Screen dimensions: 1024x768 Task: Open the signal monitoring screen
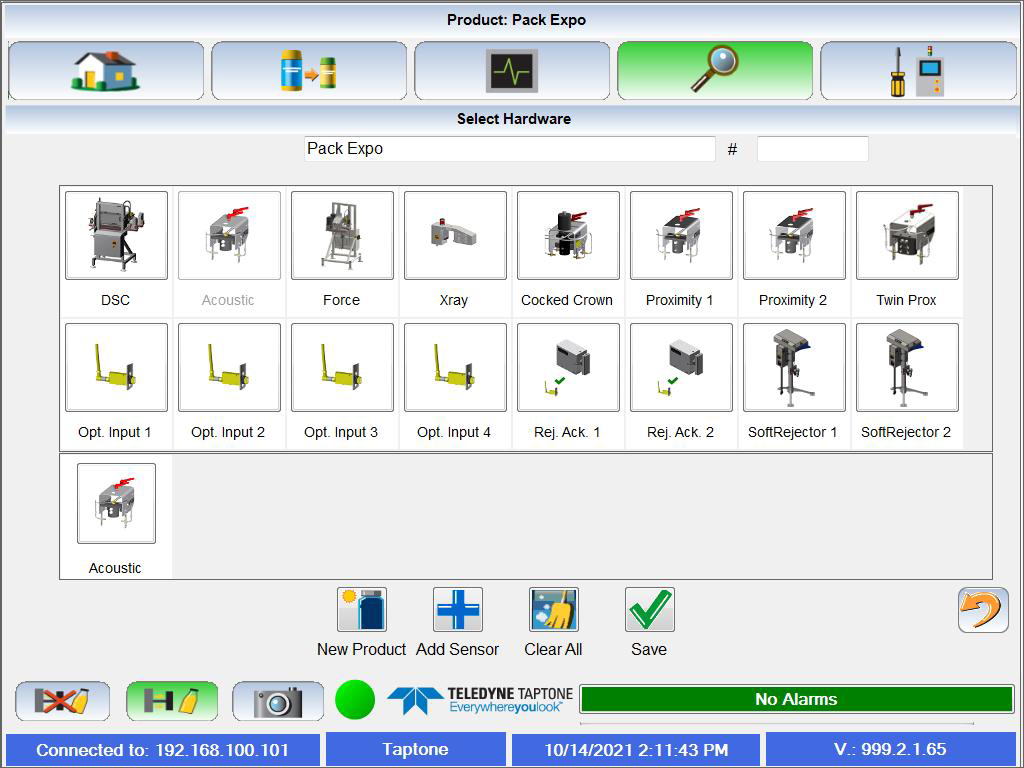[x=511, y=70]
